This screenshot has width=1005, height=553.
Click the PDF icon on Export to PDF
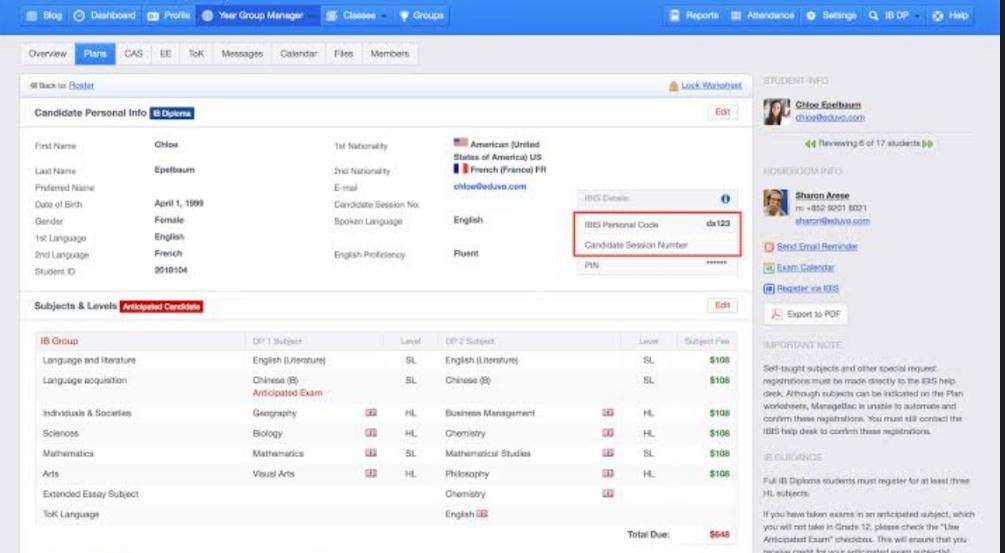pos(777,314)
